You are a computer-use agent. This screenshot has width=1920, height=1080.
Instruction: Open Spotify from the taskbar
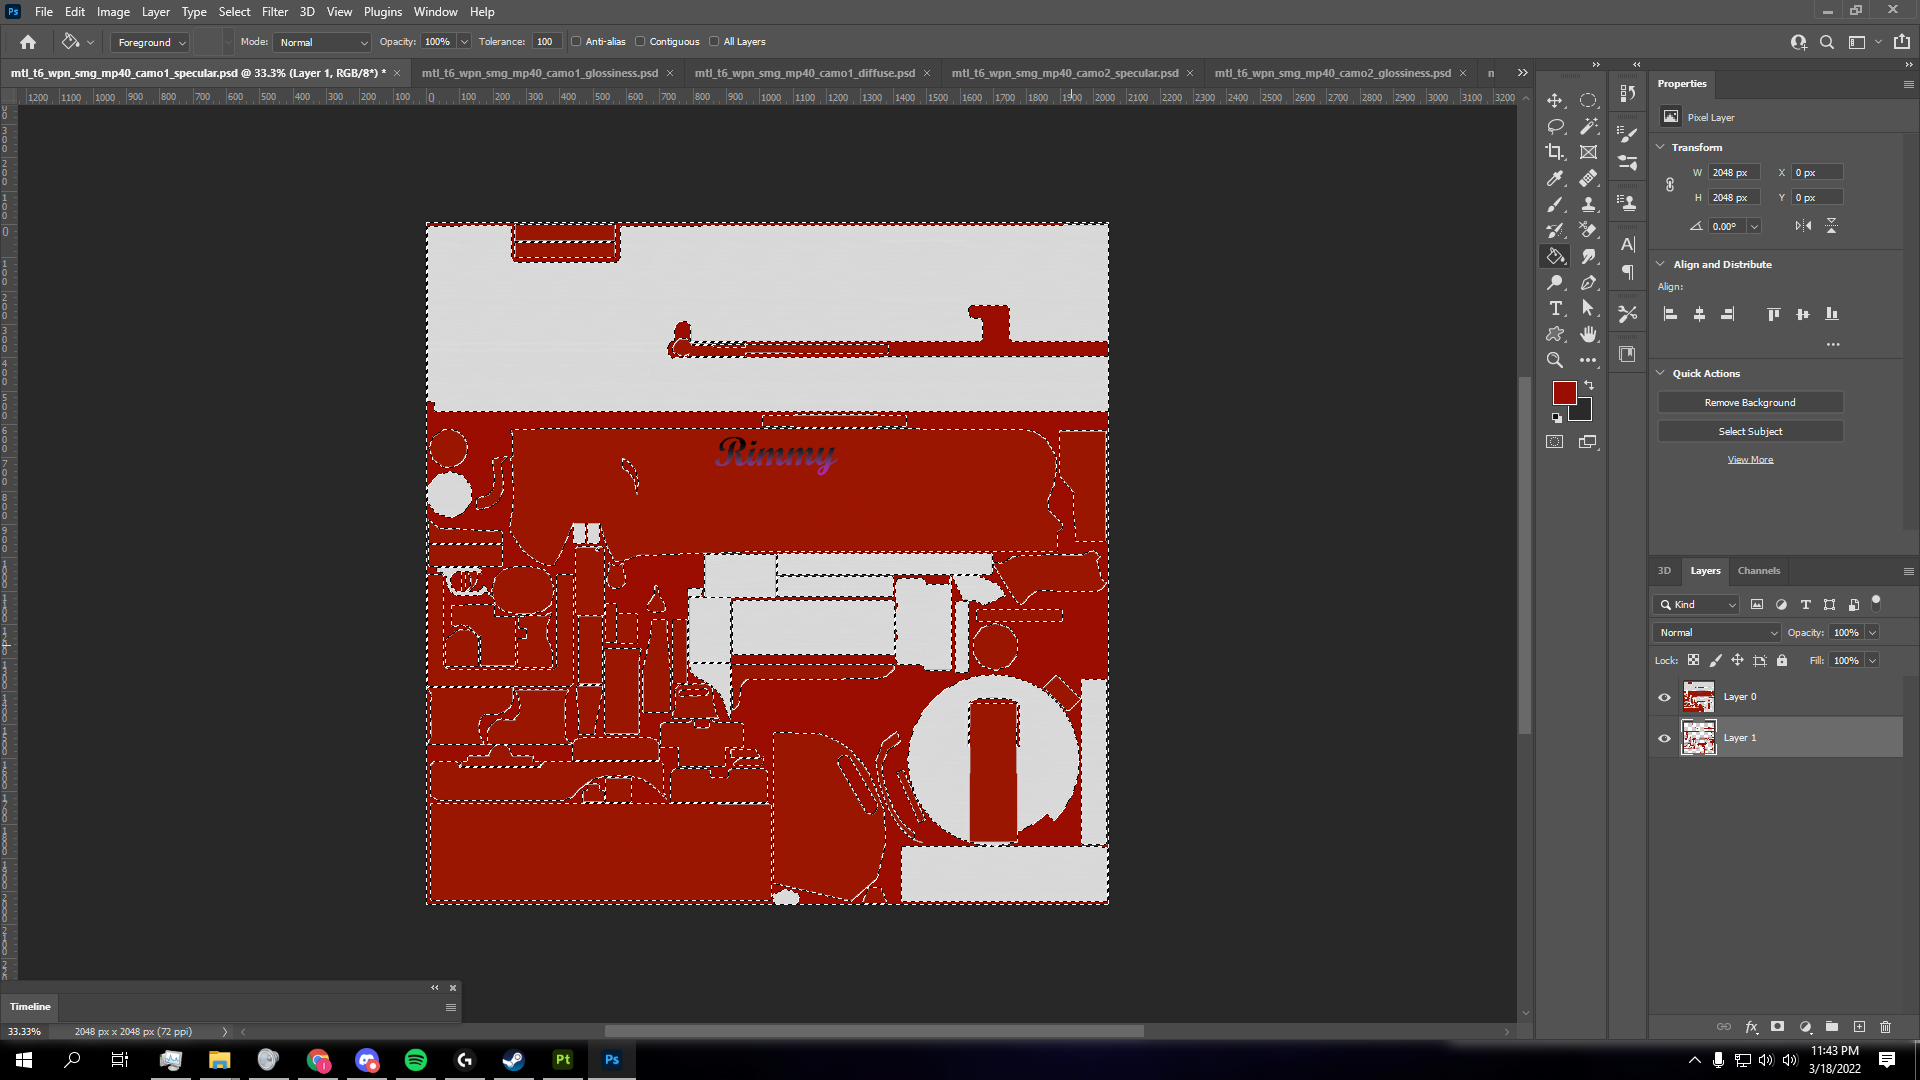(416, 1060)
